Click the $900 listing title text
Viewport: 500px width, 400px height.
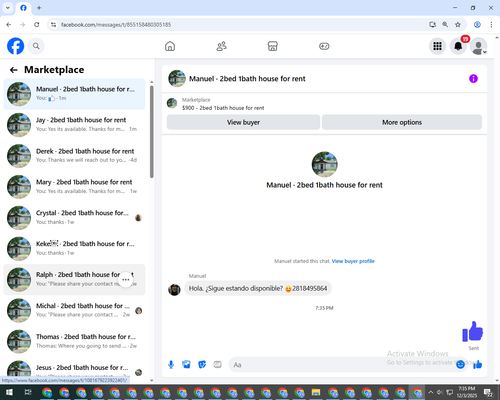coord(223,108)
